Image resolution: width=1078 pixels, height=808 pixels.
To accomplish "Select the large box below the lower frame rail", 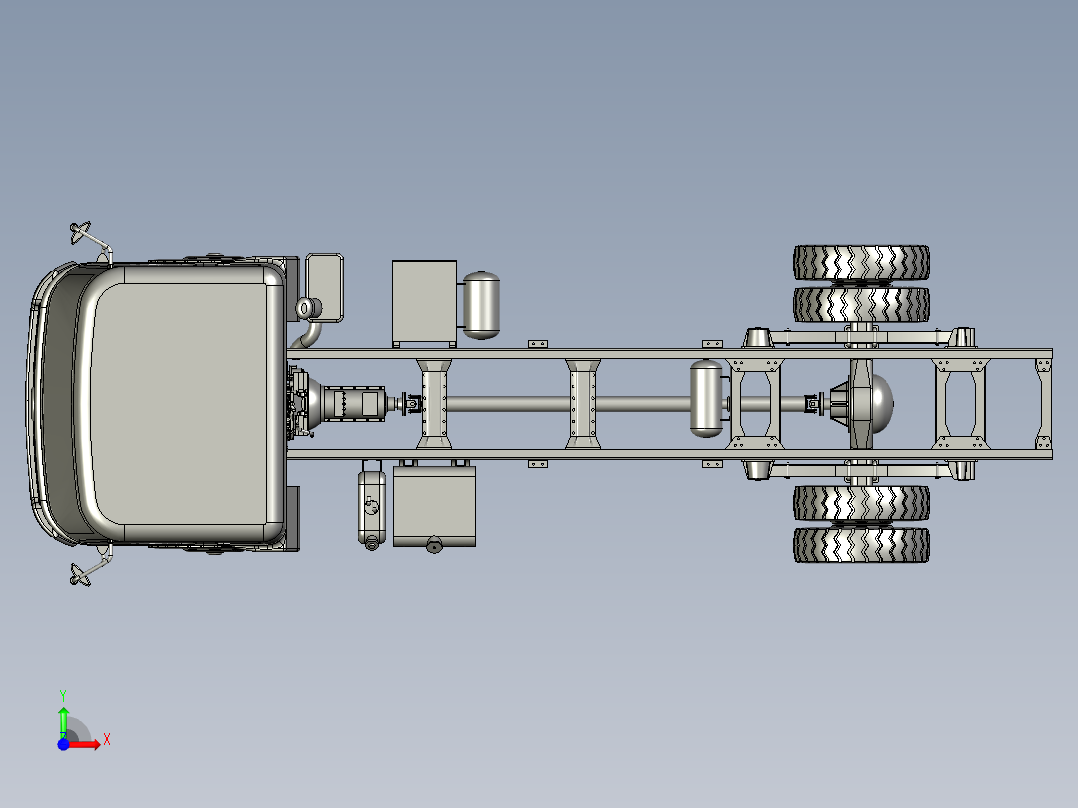I will pos(434,506).
